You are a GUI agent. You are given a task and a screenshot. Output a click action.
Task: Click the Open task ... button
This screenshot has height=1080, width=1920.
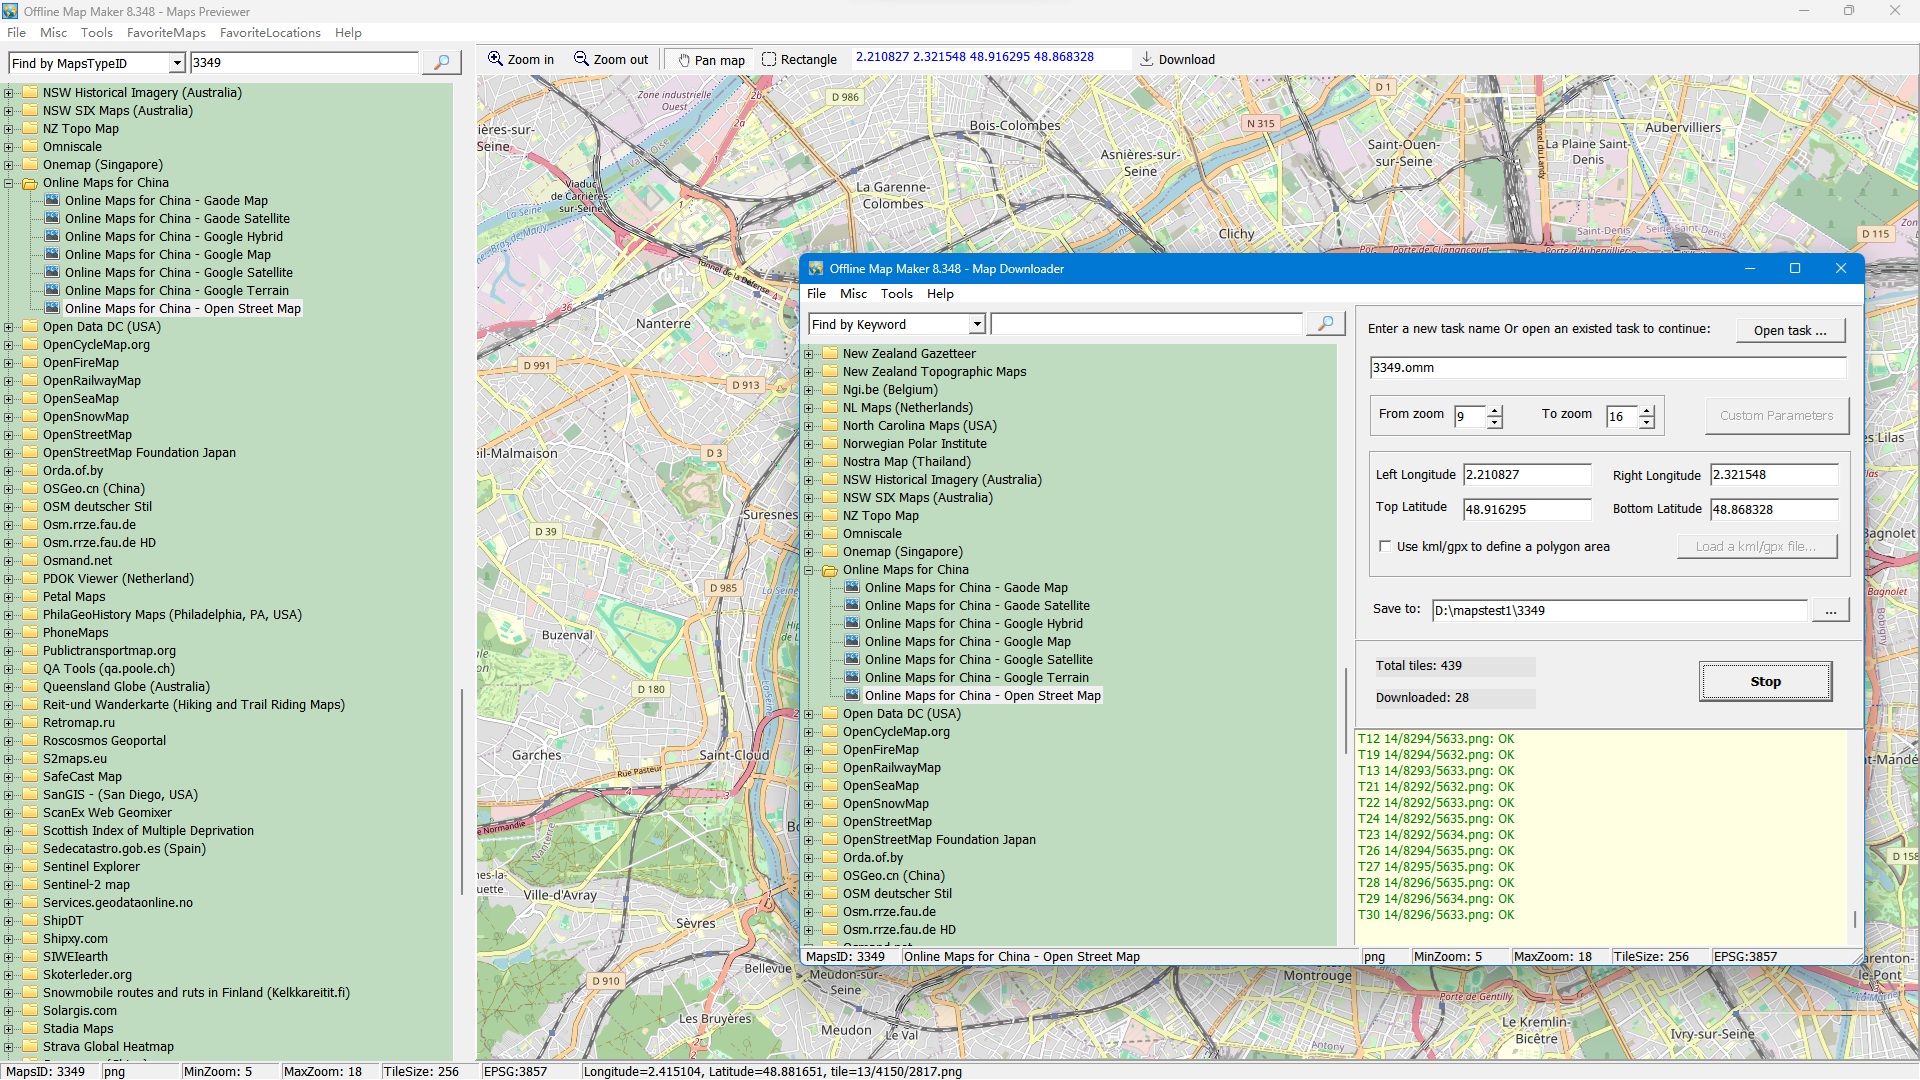point(1790,330)
